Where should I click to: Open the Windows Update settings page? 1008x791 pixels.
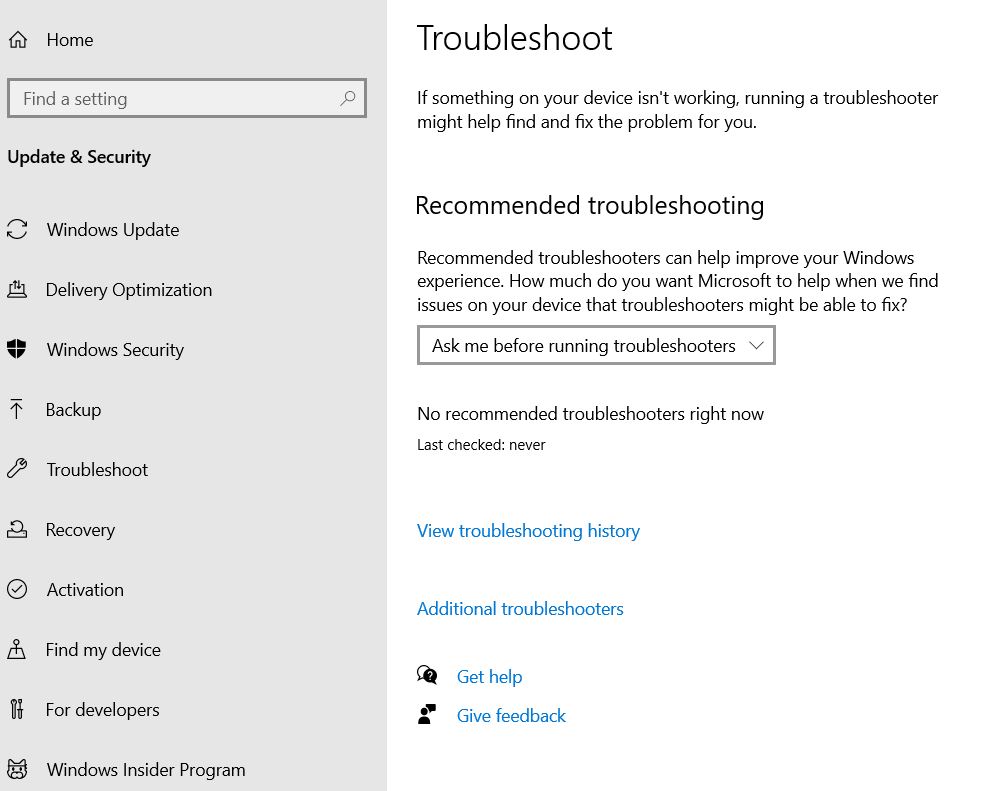coord(113,230)
